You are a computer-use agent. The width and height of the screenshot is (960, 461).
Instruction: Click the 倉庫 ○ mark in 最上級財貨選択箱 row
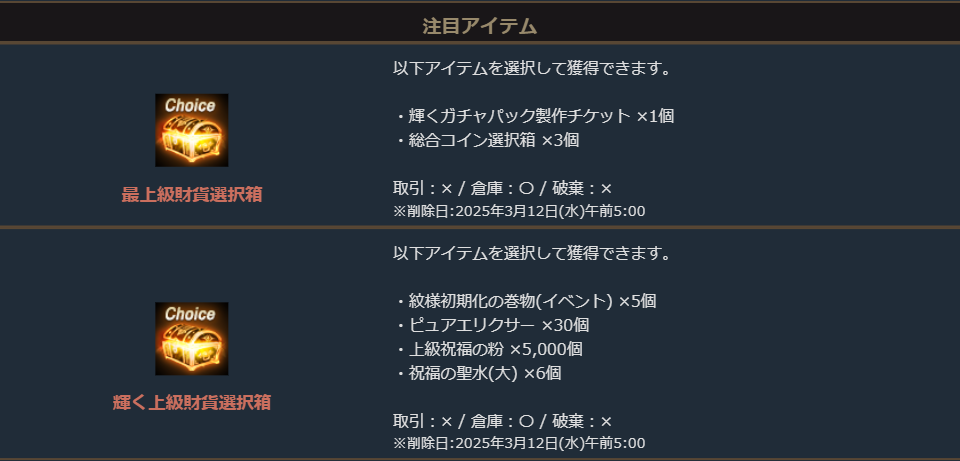click(x=527, y=189)
